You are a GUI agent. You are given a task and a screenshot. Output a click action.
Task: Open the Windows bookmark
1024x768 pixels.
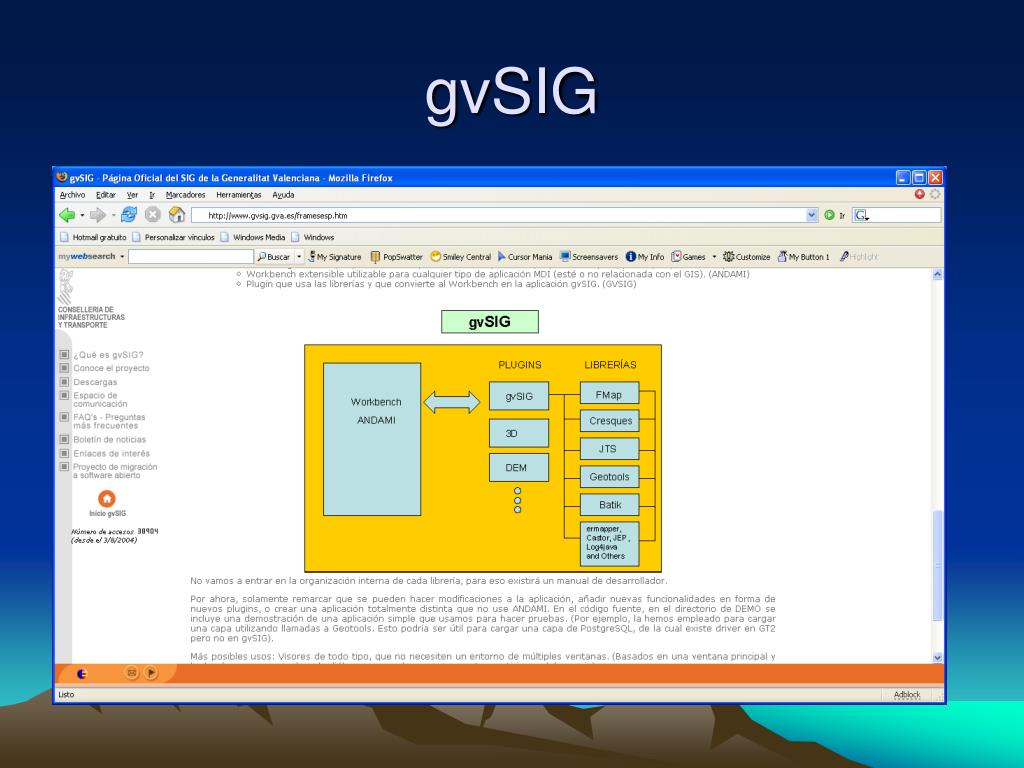[313, 237]
